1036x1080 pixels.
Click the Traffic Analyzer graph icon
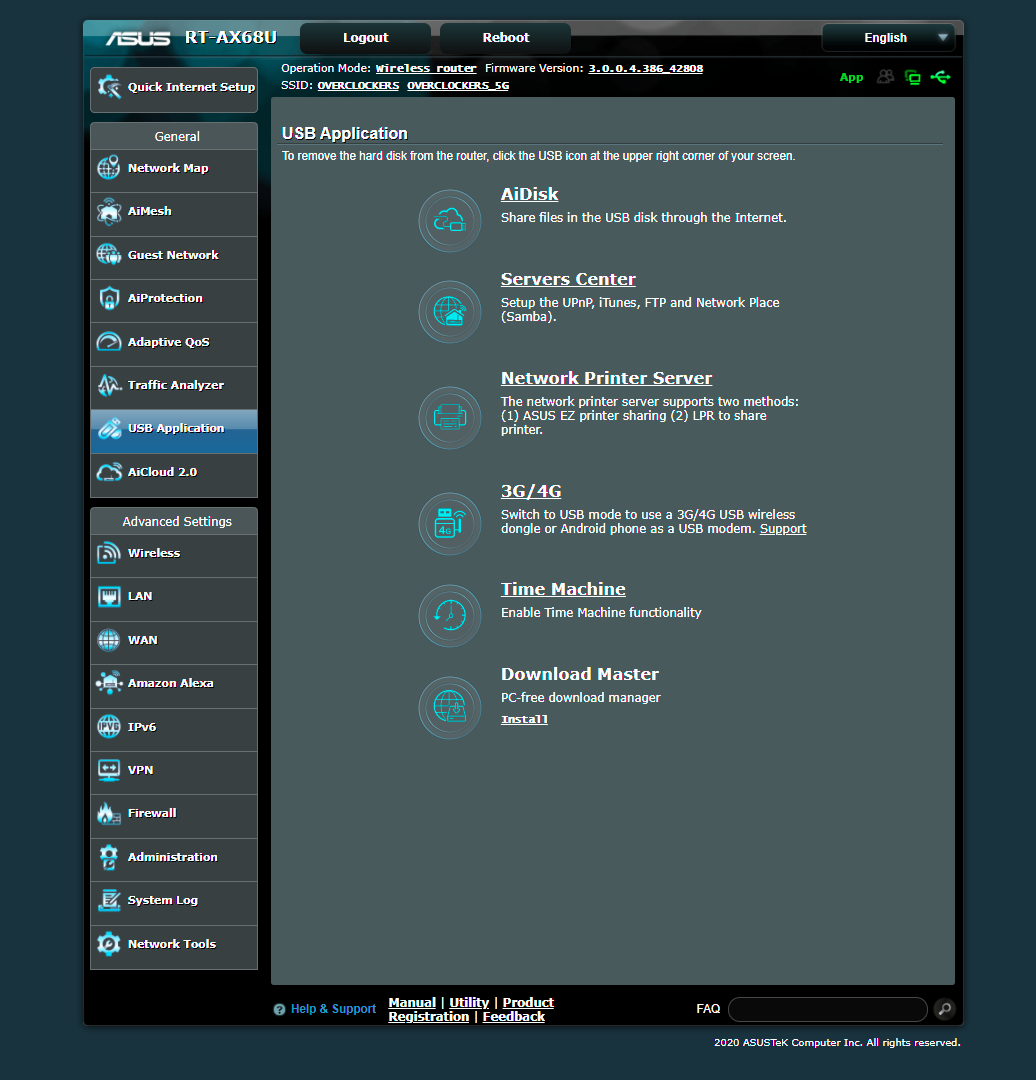click(x=109, y=385)
